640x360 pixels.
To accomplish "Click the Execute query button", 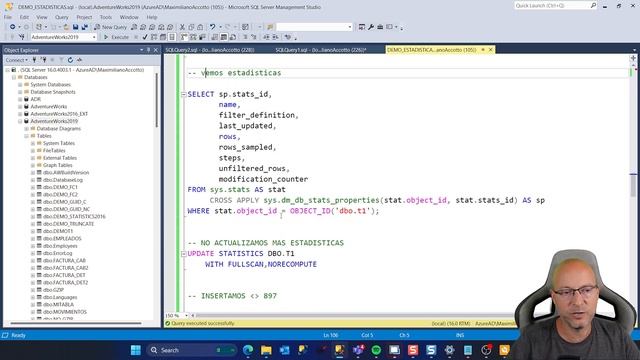I will click(x=116, y=37).
